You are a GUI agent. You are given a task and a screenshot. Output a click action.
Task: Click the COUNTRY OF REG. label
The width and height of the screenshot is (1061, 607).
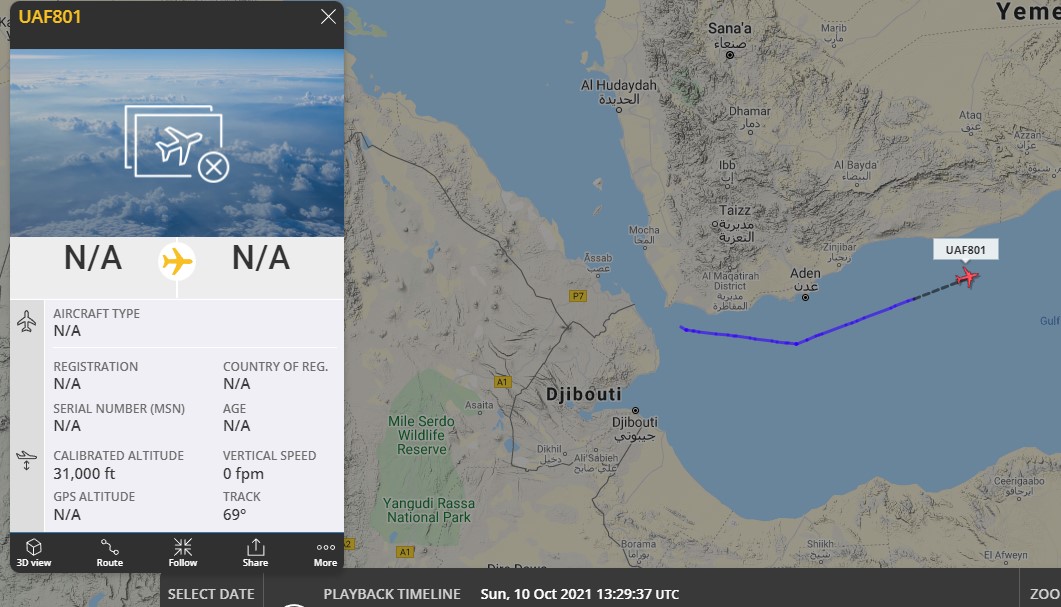[x=275, y=366]
